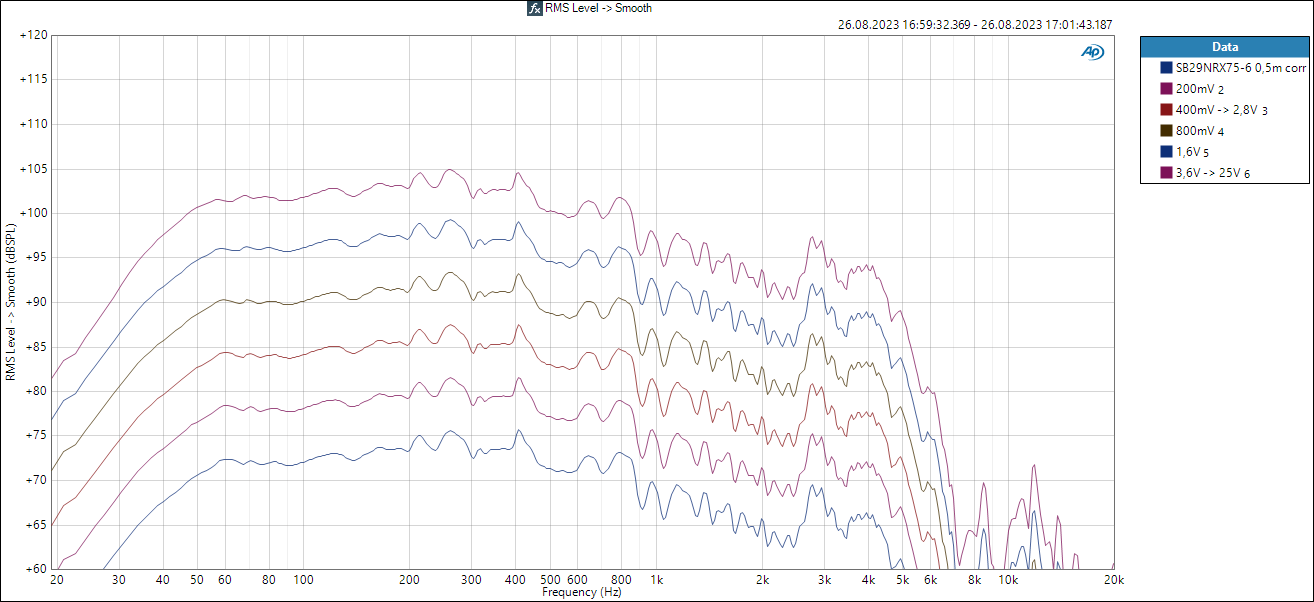
Task: Click the graph title RMS Level -> Smooth
Action: click(598, 8)
